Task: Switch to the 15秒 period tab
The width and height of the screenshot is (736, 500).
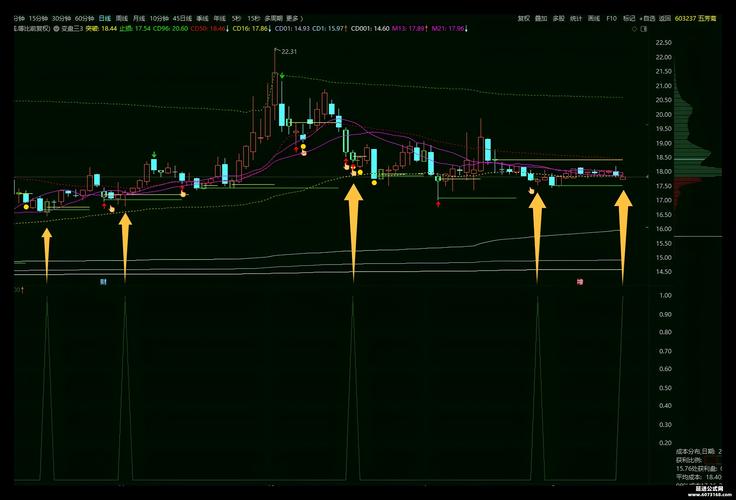Action: click(x=253, y=18)
